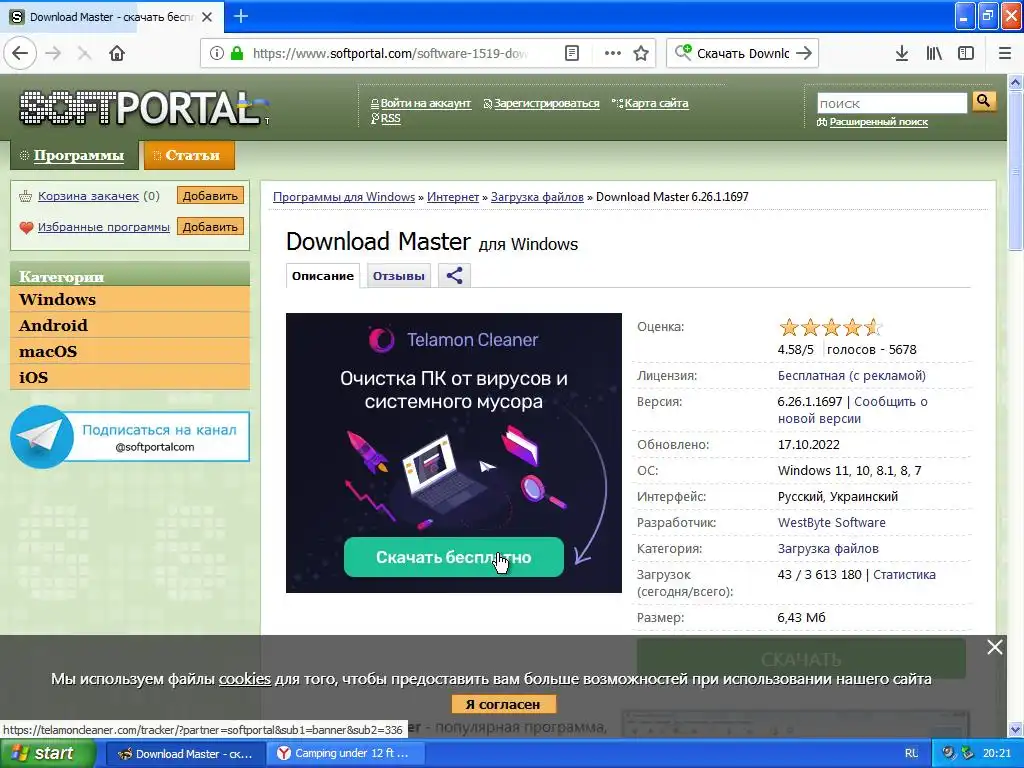Click Корзина закачек link
Viewport: 1024px width, 768px height.
click(x=88, y=196)
